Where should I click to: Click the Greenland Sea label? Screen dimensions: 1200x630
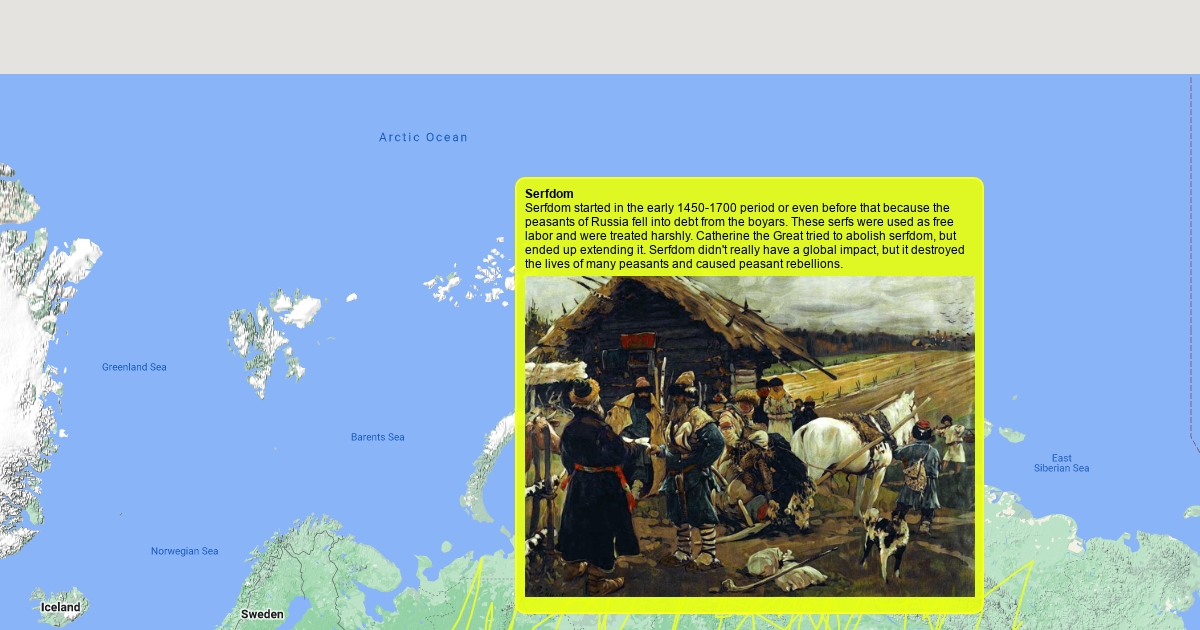click(x=134, y=367)
